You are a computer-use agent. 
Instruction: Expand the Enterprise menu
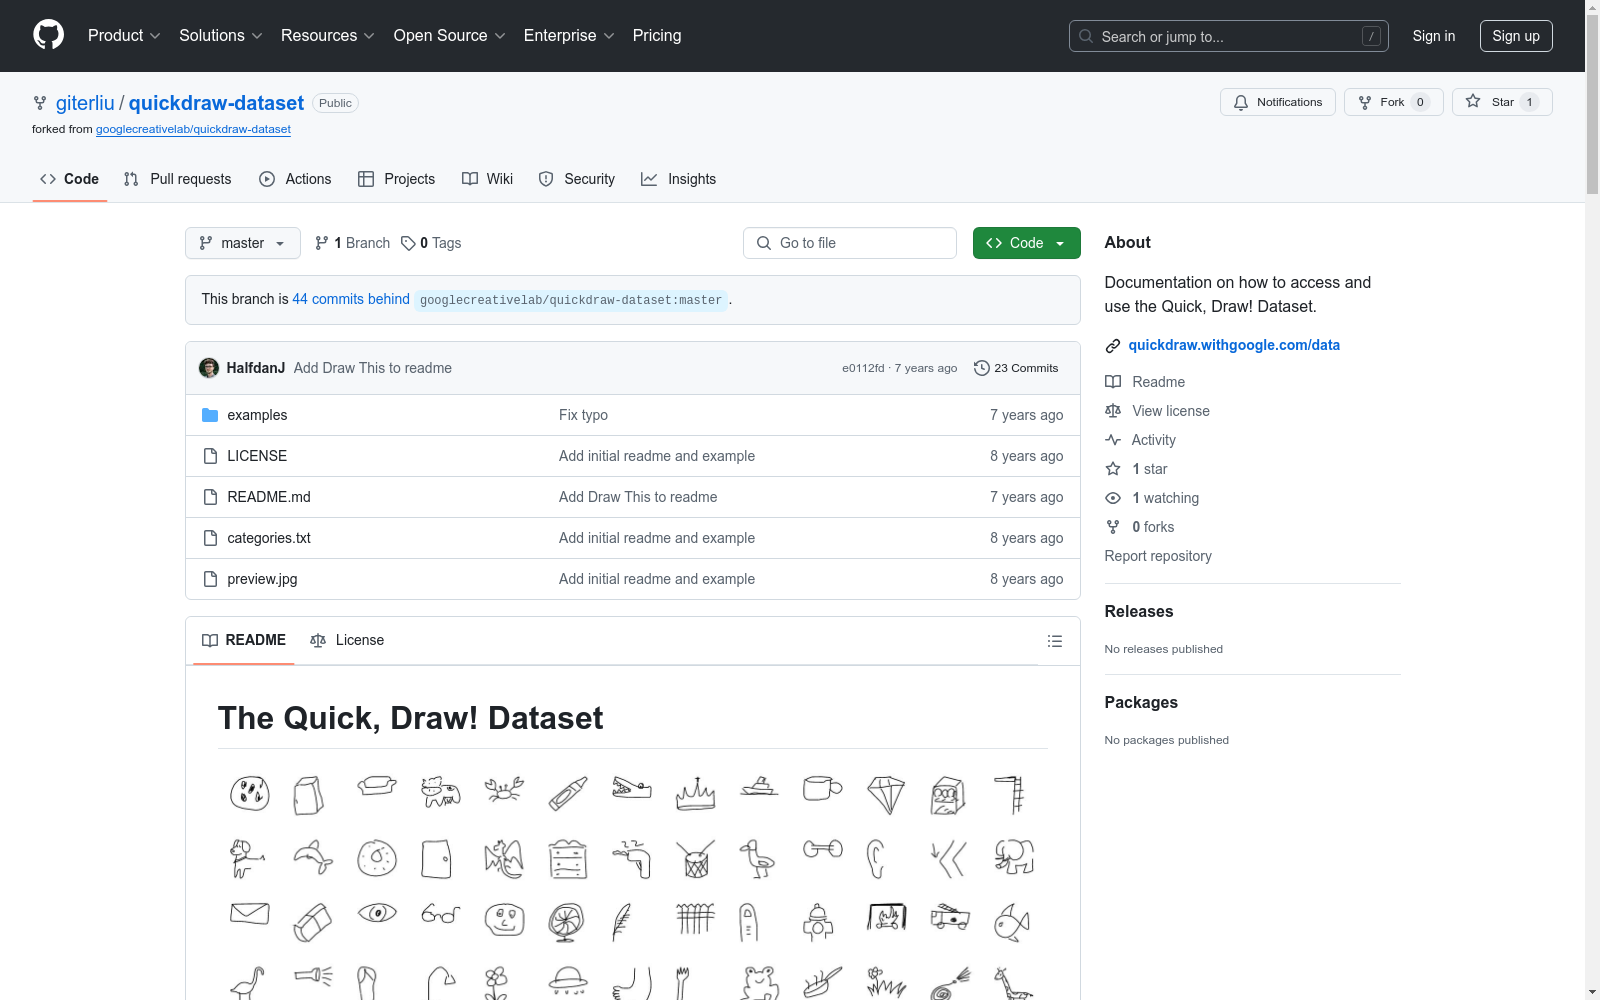click(x=569, y=35)
